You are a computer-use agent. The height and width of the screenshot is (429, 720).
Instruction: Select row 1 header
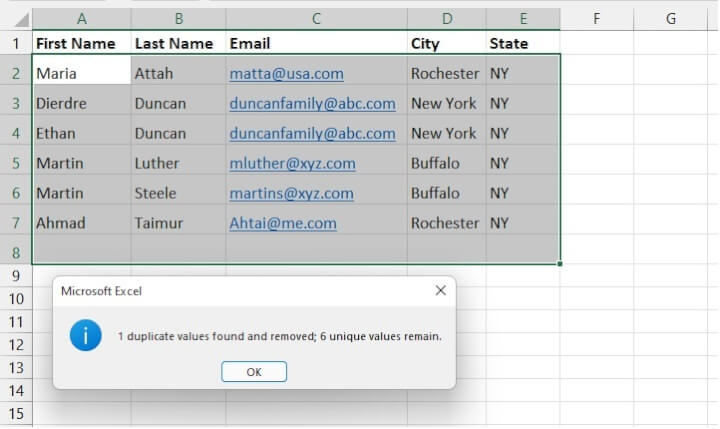pos(15,43)
